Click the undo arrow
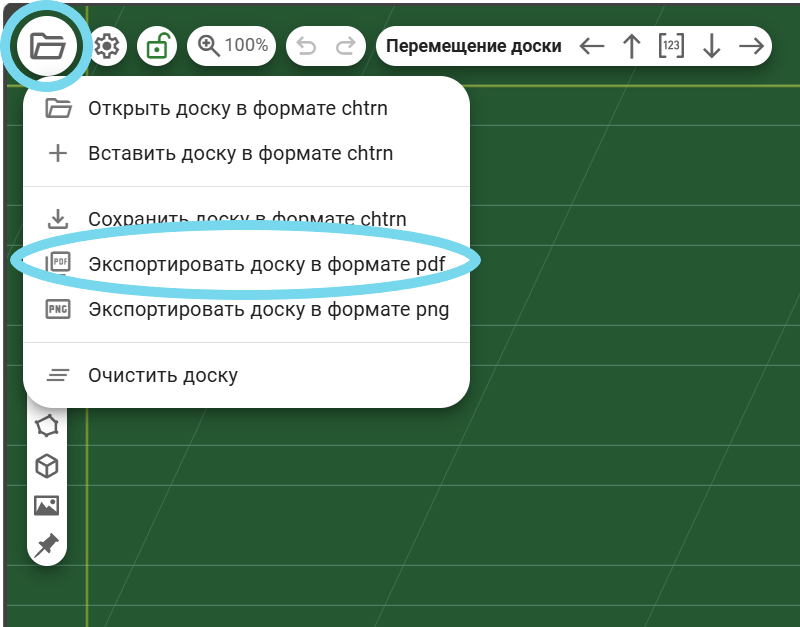Image resolution: width=800 pixels, height=627 pixels. 308,46
